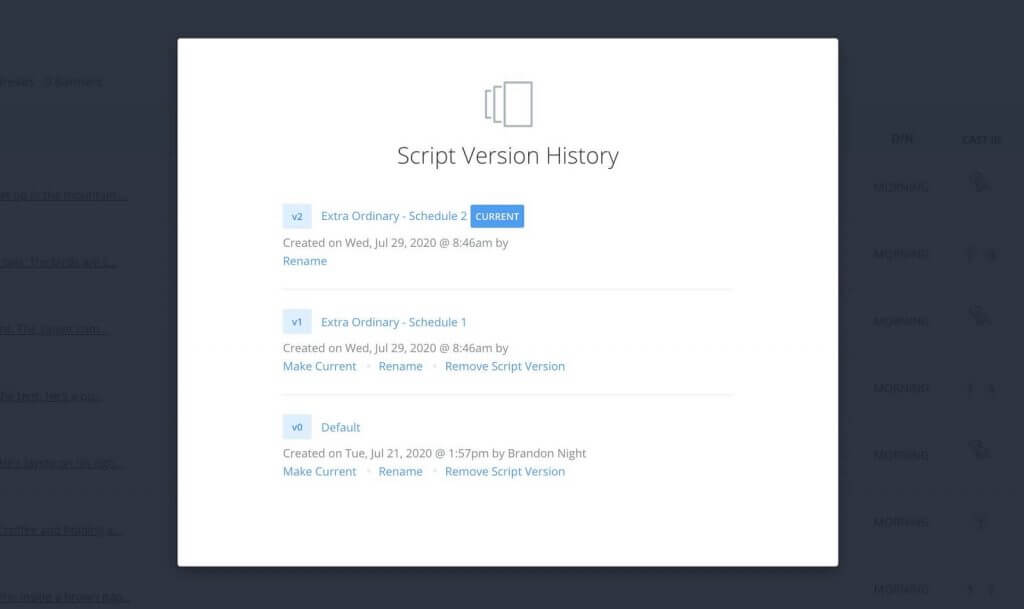Click the v2 version badge

tap(297, 216)
